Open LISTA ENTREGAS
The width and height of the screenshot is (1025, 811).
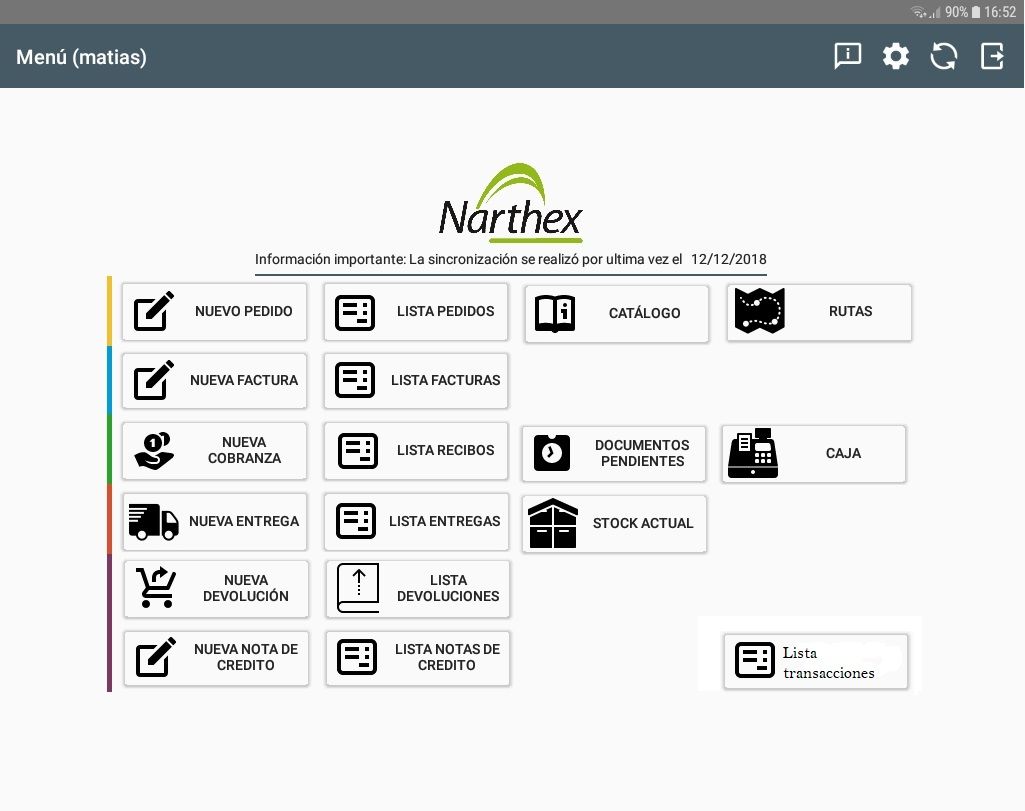point(416,521)
